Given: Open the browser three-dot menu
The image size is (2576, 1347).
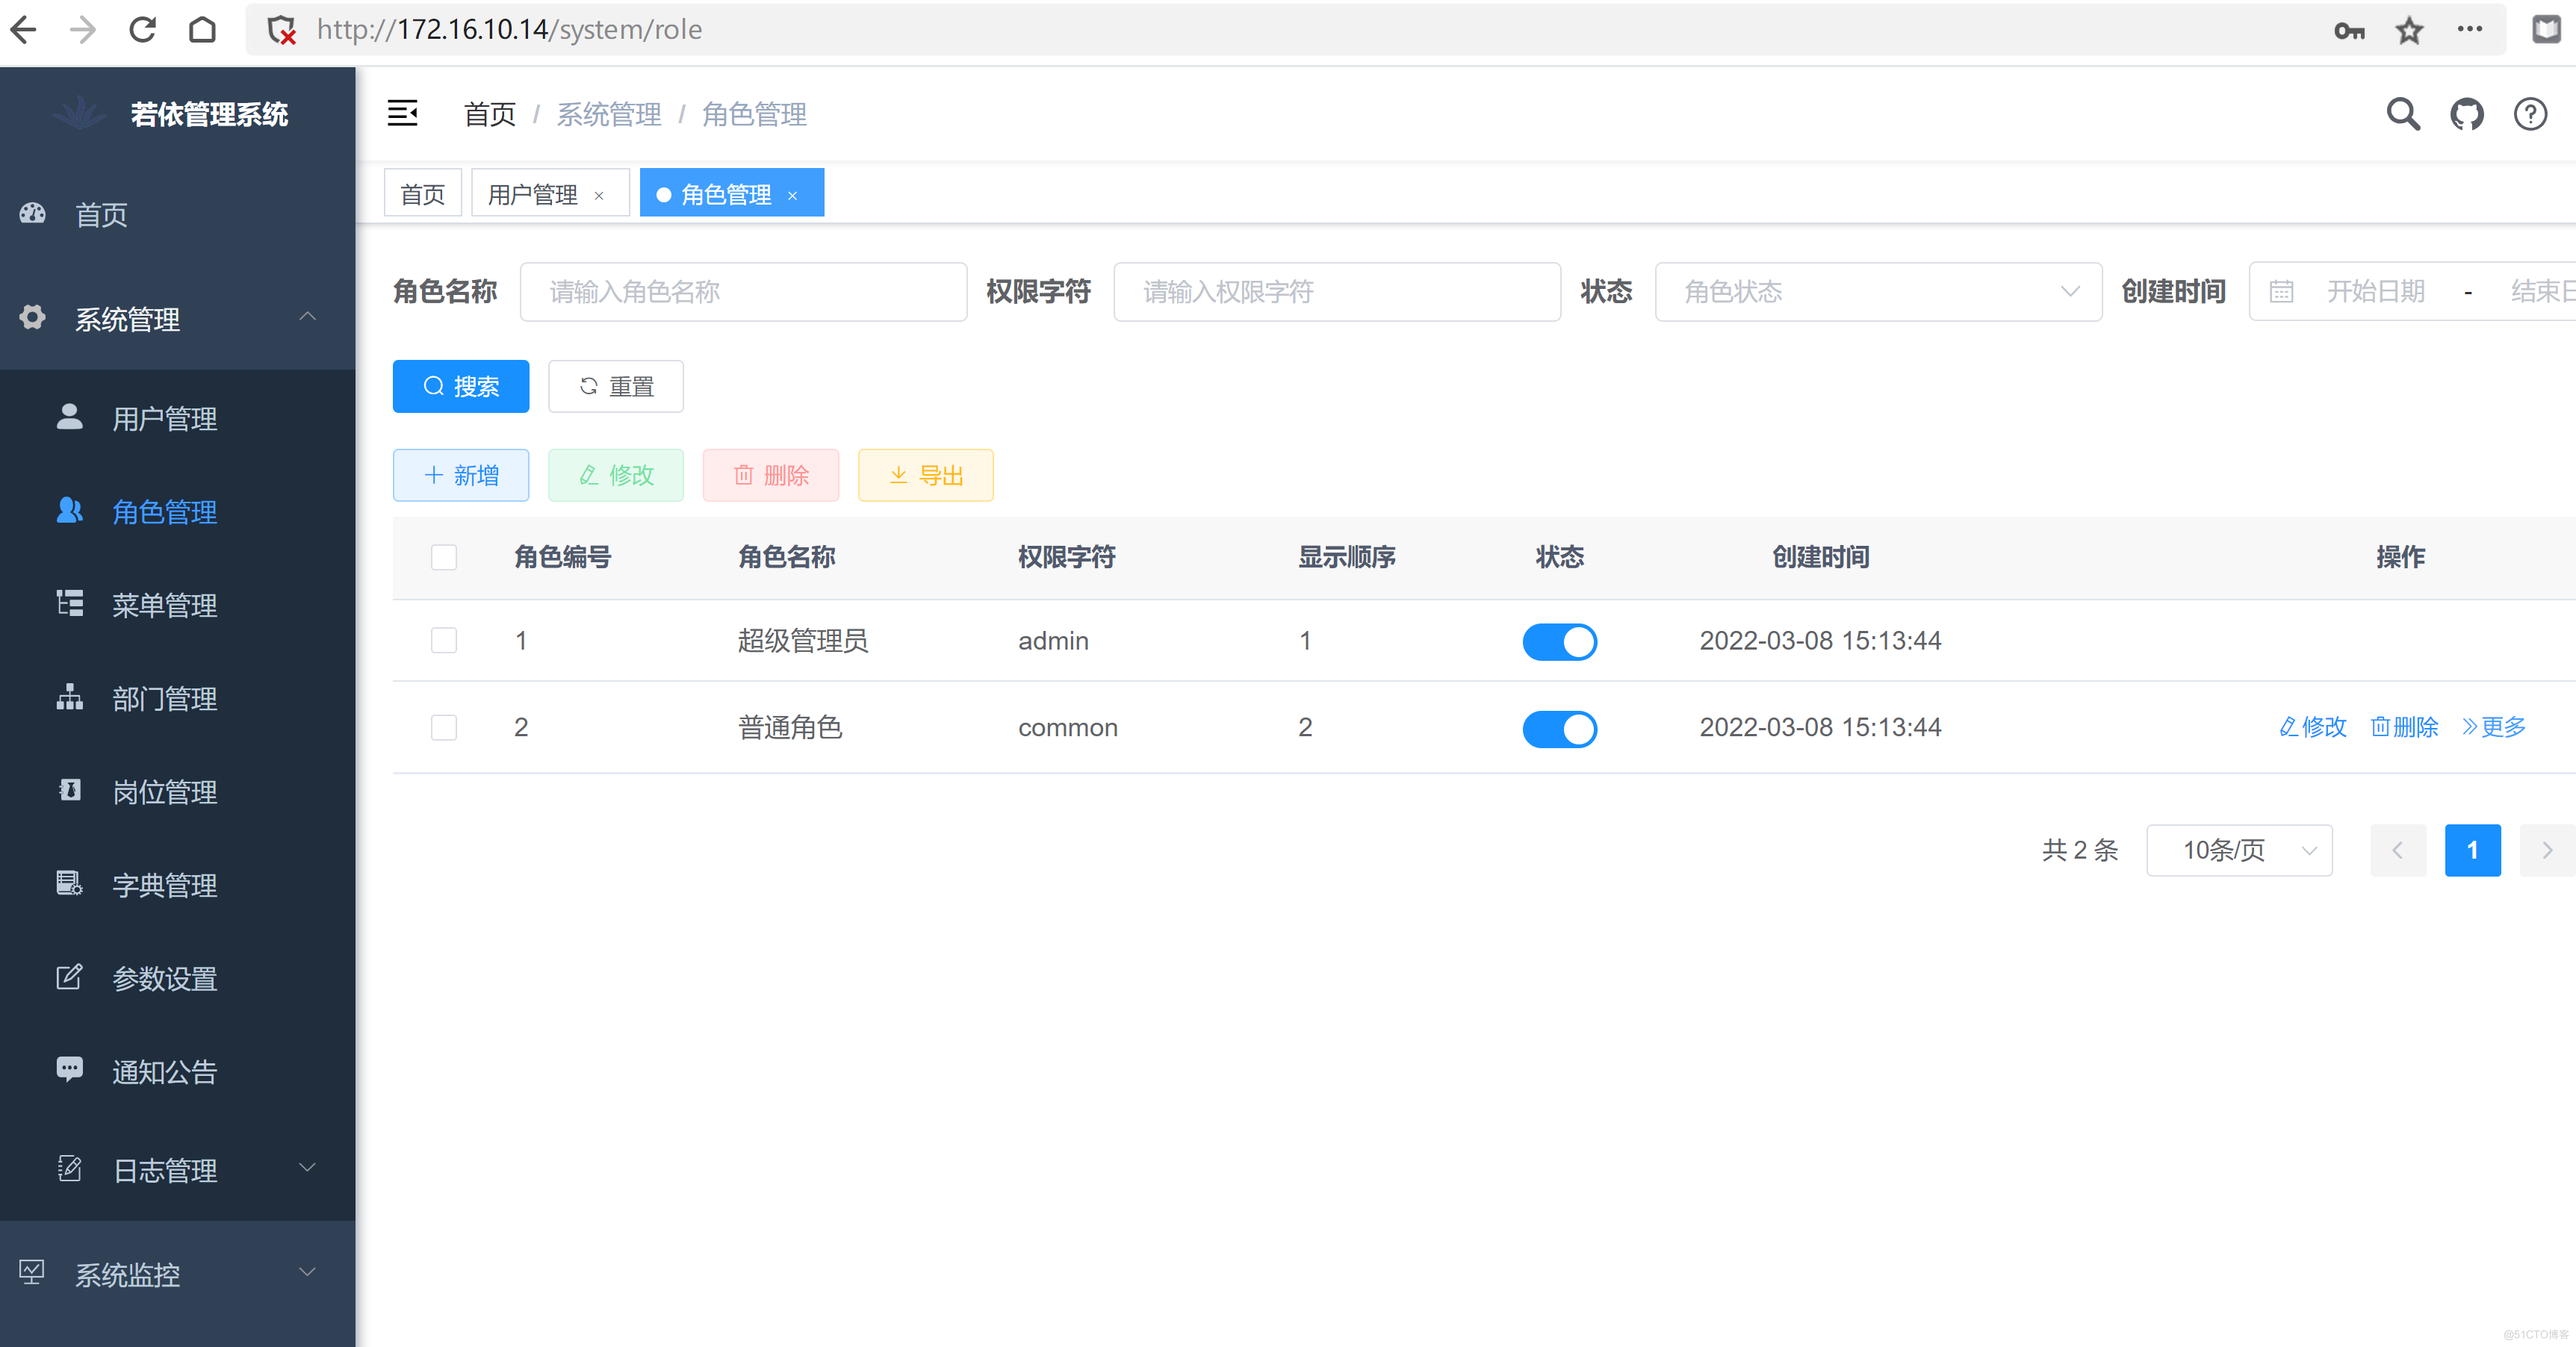Looking at the screenshot, I should coord(2470,29).
